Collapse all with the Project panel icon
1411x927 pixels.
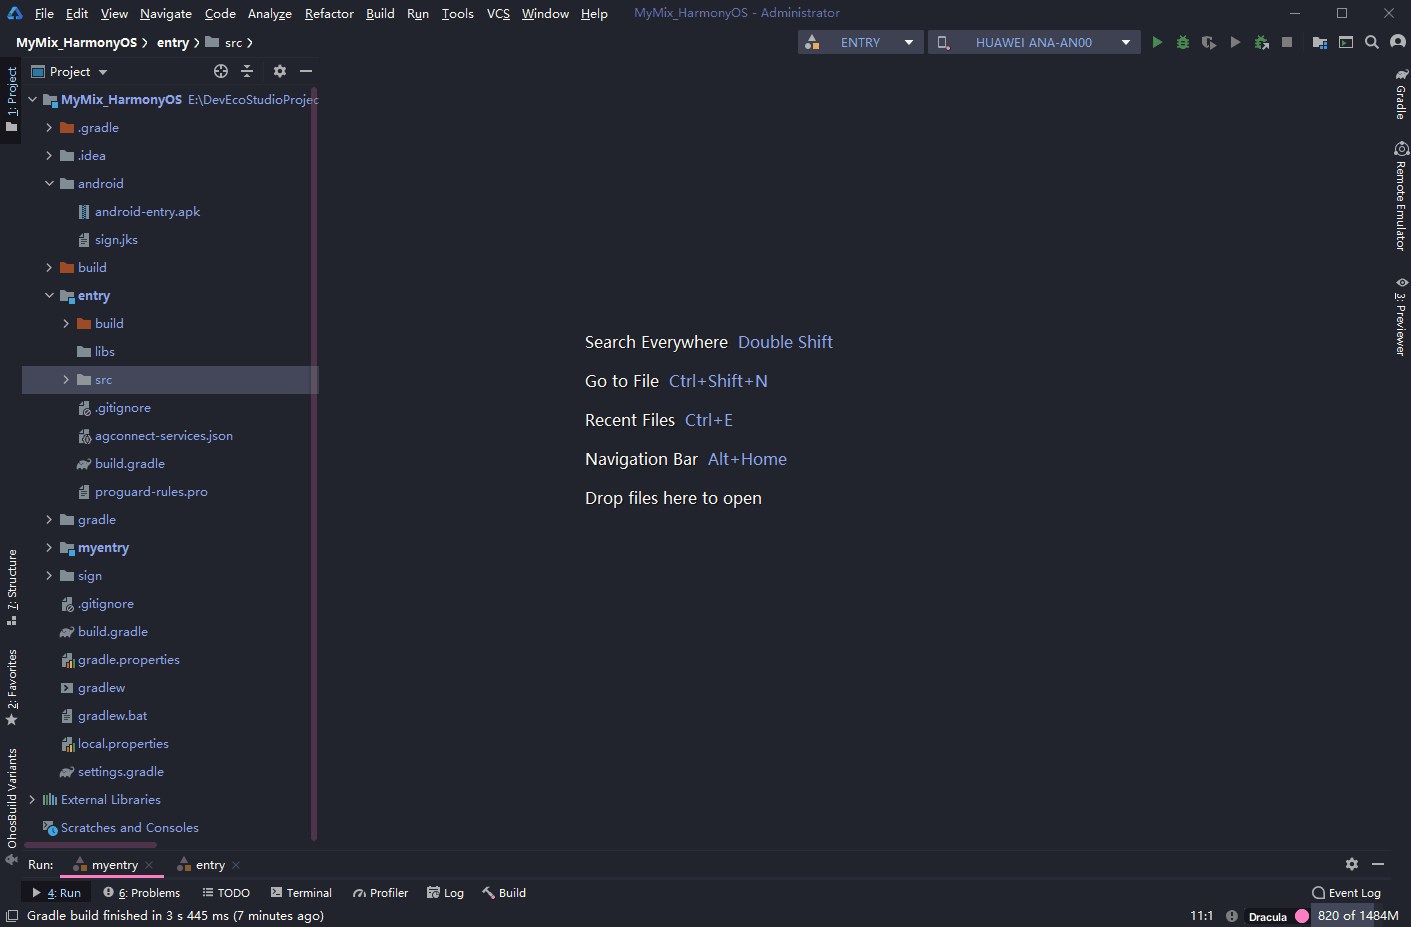pyautogui.click(x=247, y=71)
